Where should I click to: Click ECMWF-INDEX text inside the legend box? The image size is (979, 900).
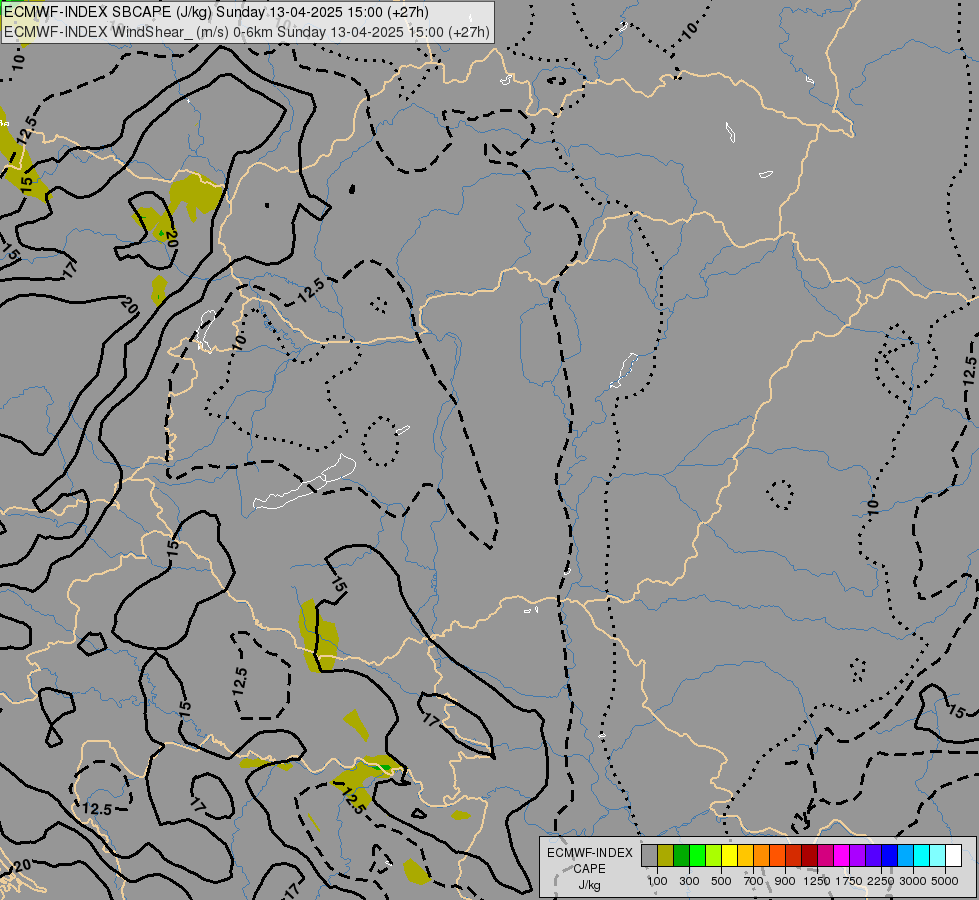pos(590,853)
